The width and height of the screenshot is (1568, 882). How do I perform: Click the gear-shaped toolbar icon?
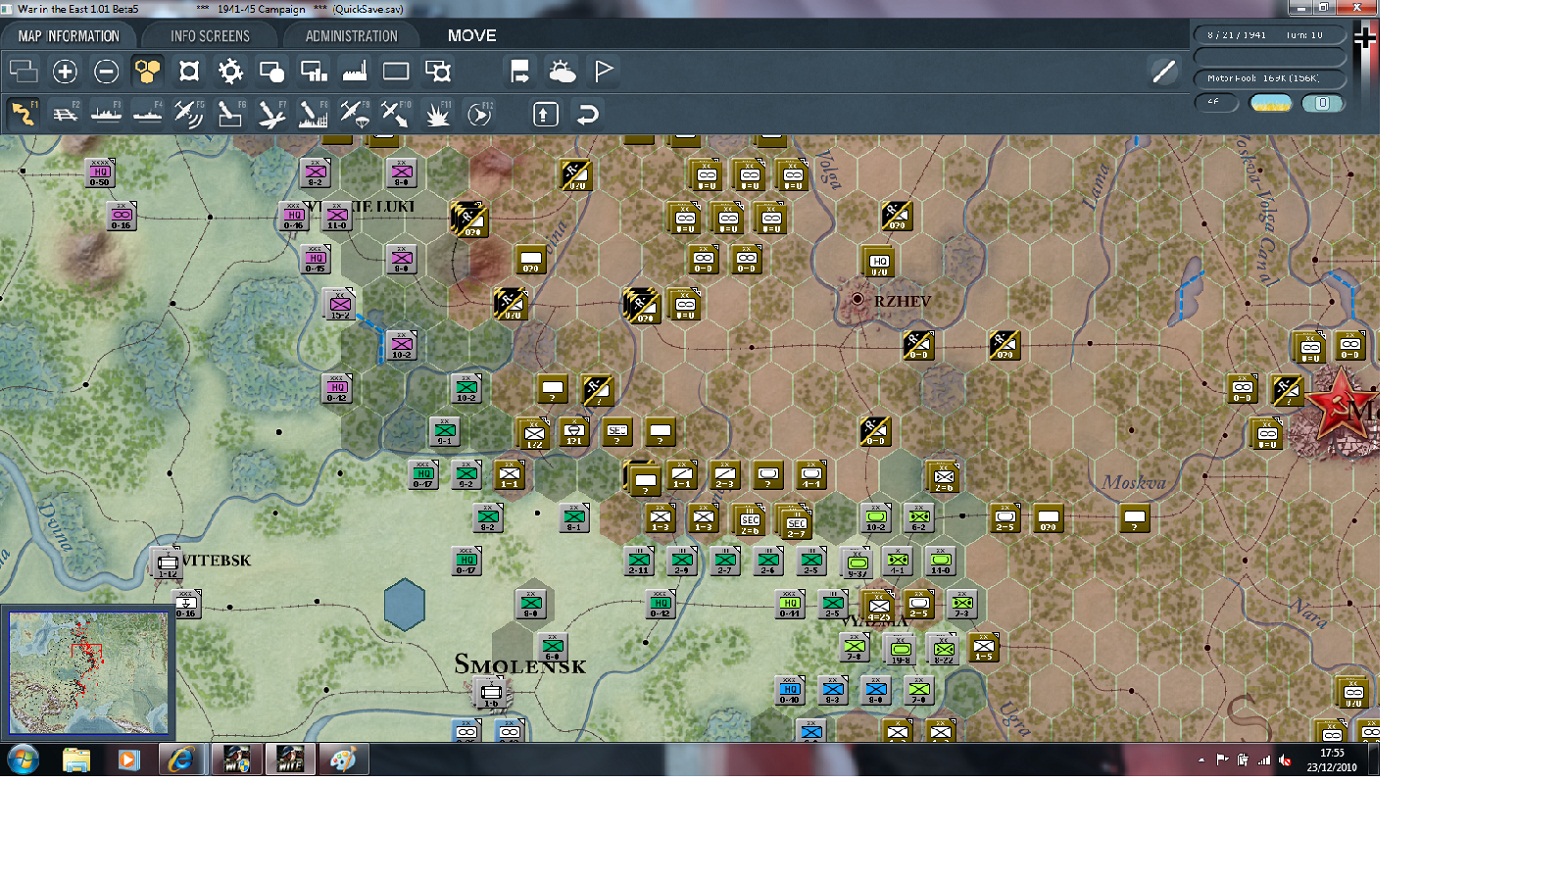pos(230,71)
